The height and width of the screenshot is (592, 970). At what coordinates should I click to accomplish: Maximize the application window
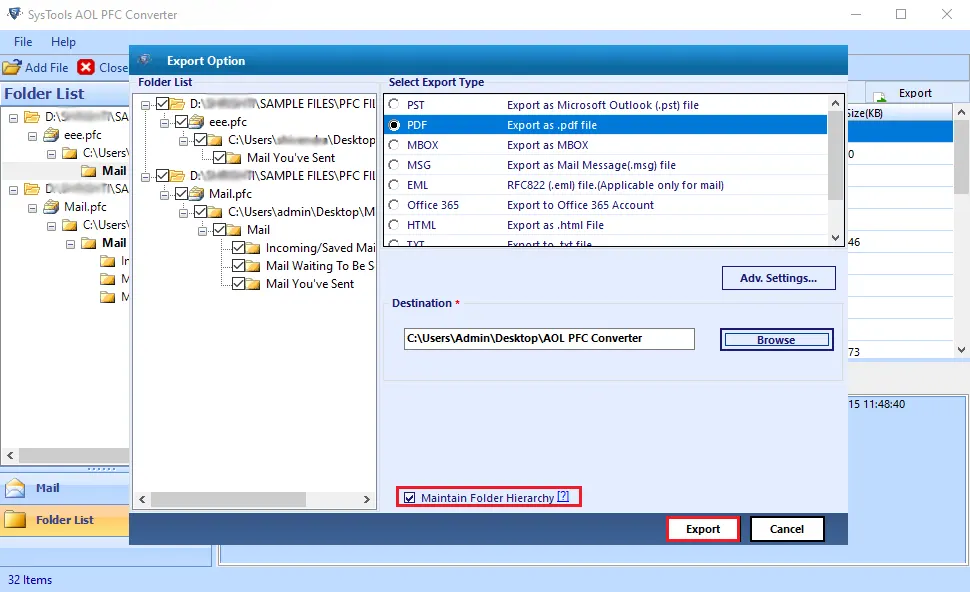pyautogui.click(x=901, y=14)
